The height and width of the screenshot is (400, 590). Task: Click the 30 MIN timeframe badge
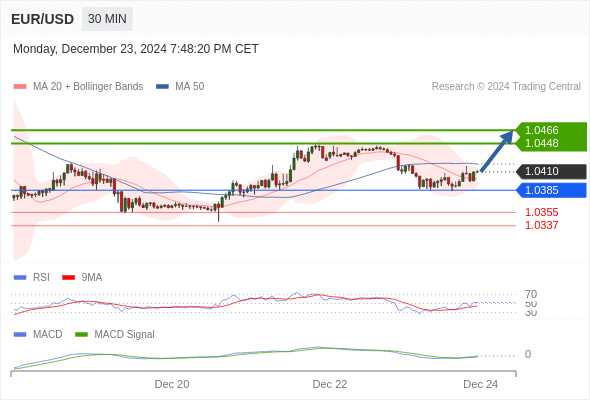tap(107, 19)
